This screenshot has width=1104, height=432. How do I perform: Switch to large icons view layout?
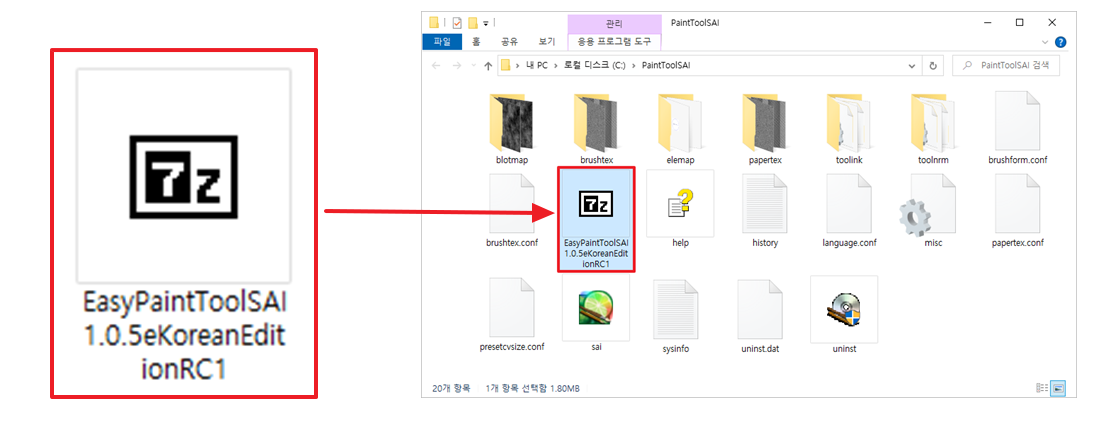[x=1058, y=388]
